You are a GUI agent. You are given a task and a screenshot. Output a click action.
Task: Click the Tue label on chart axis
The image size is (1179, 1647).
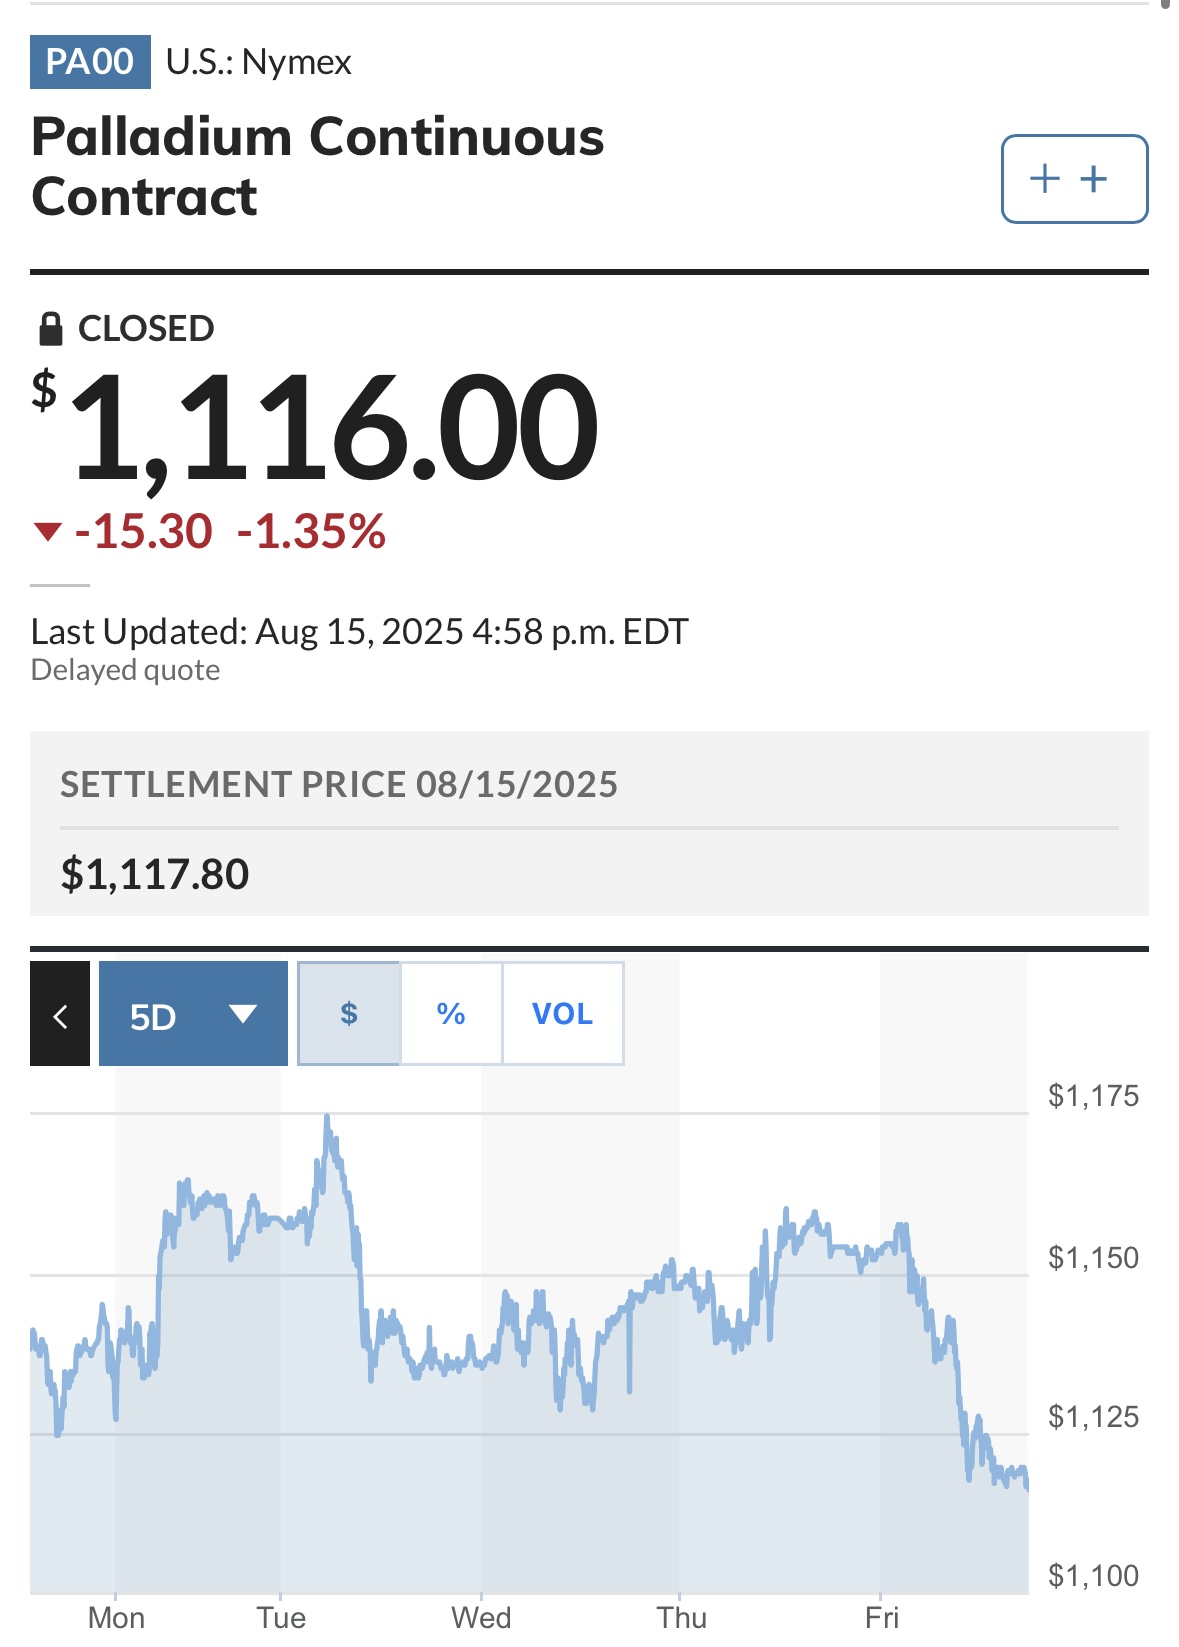point(281,1618)
